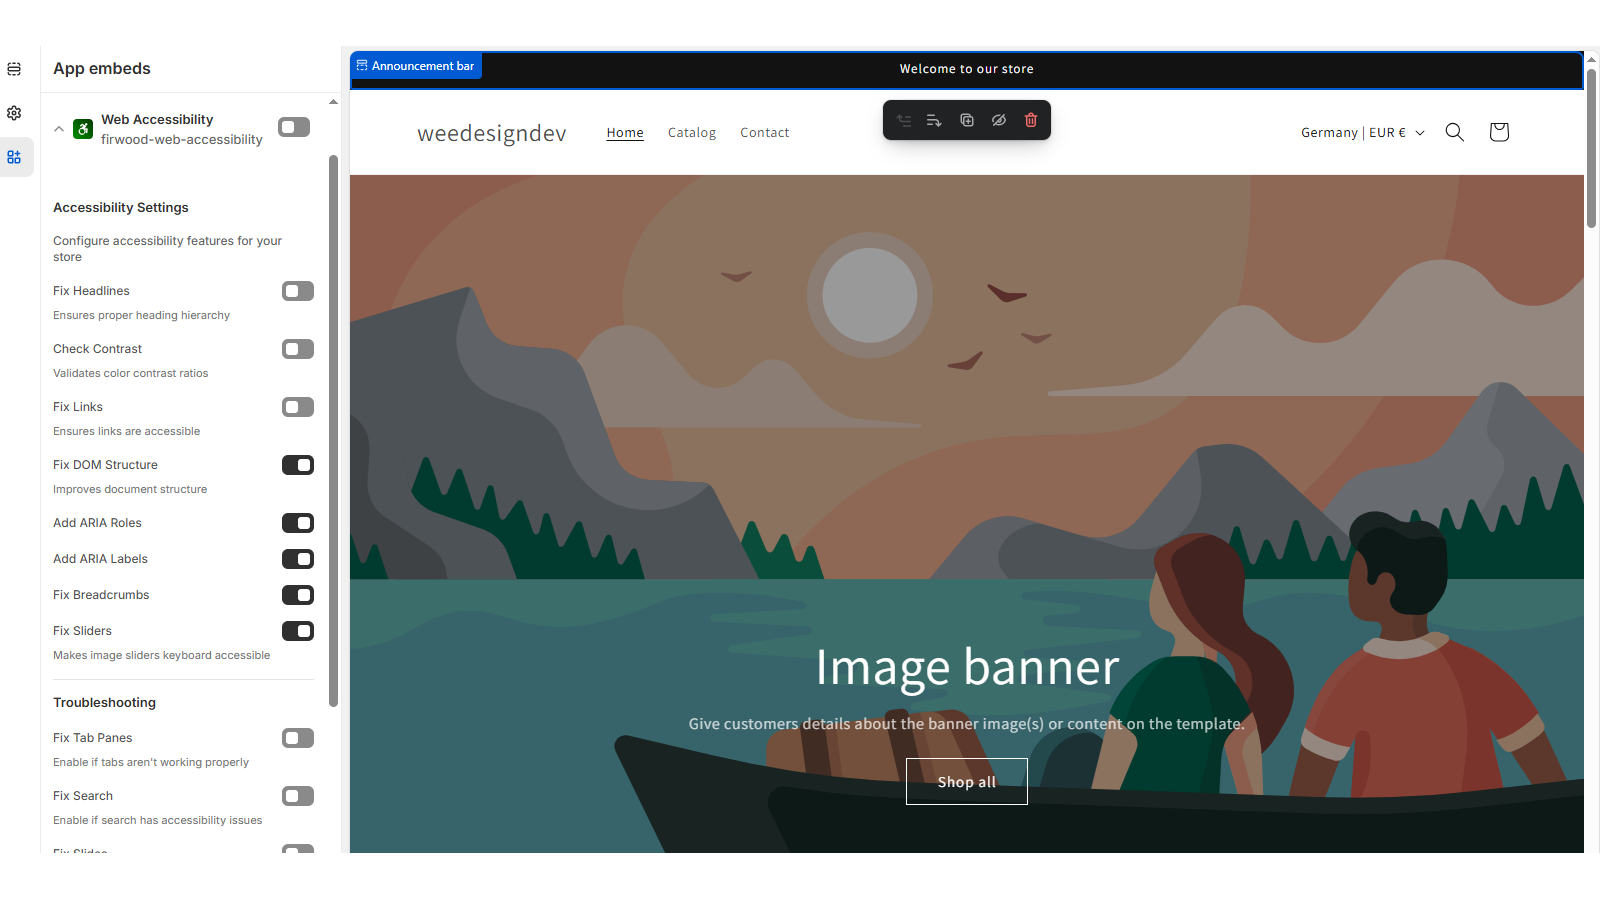Screen dimensions: 1600x900
Task: Open the Sections panel icon in the sidebar
Action: [14, 69]
